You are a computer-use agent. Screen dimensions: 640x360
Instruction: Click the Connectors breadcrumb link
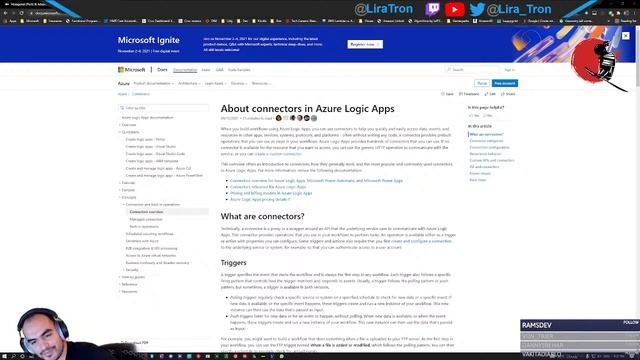click(x=140, y=94)
